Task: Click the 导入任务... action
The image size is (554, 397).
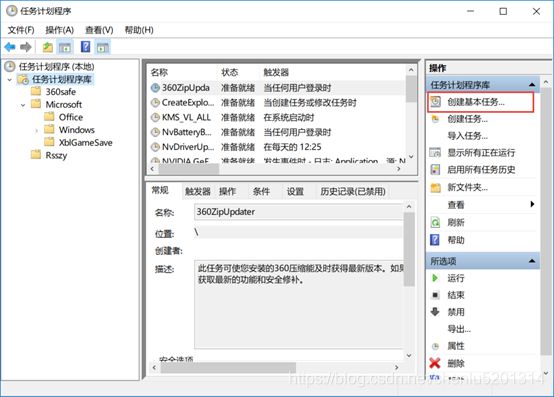Action: coord(467,136)
